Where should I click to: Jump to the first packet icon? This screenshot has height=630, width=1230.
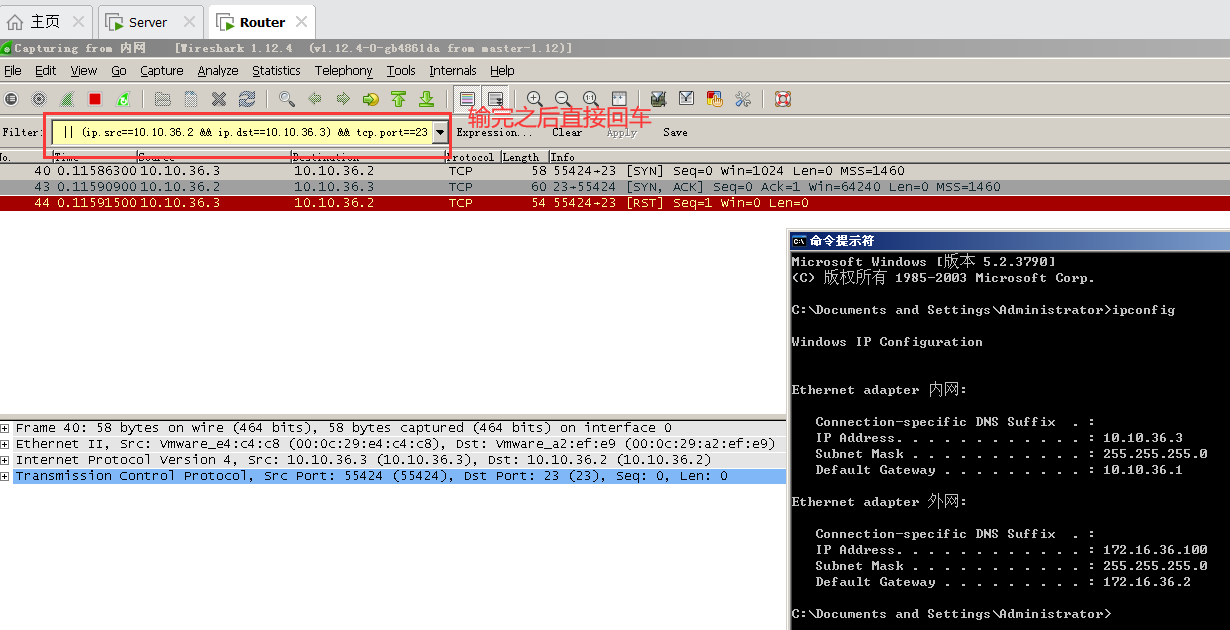tap(399, 99)
